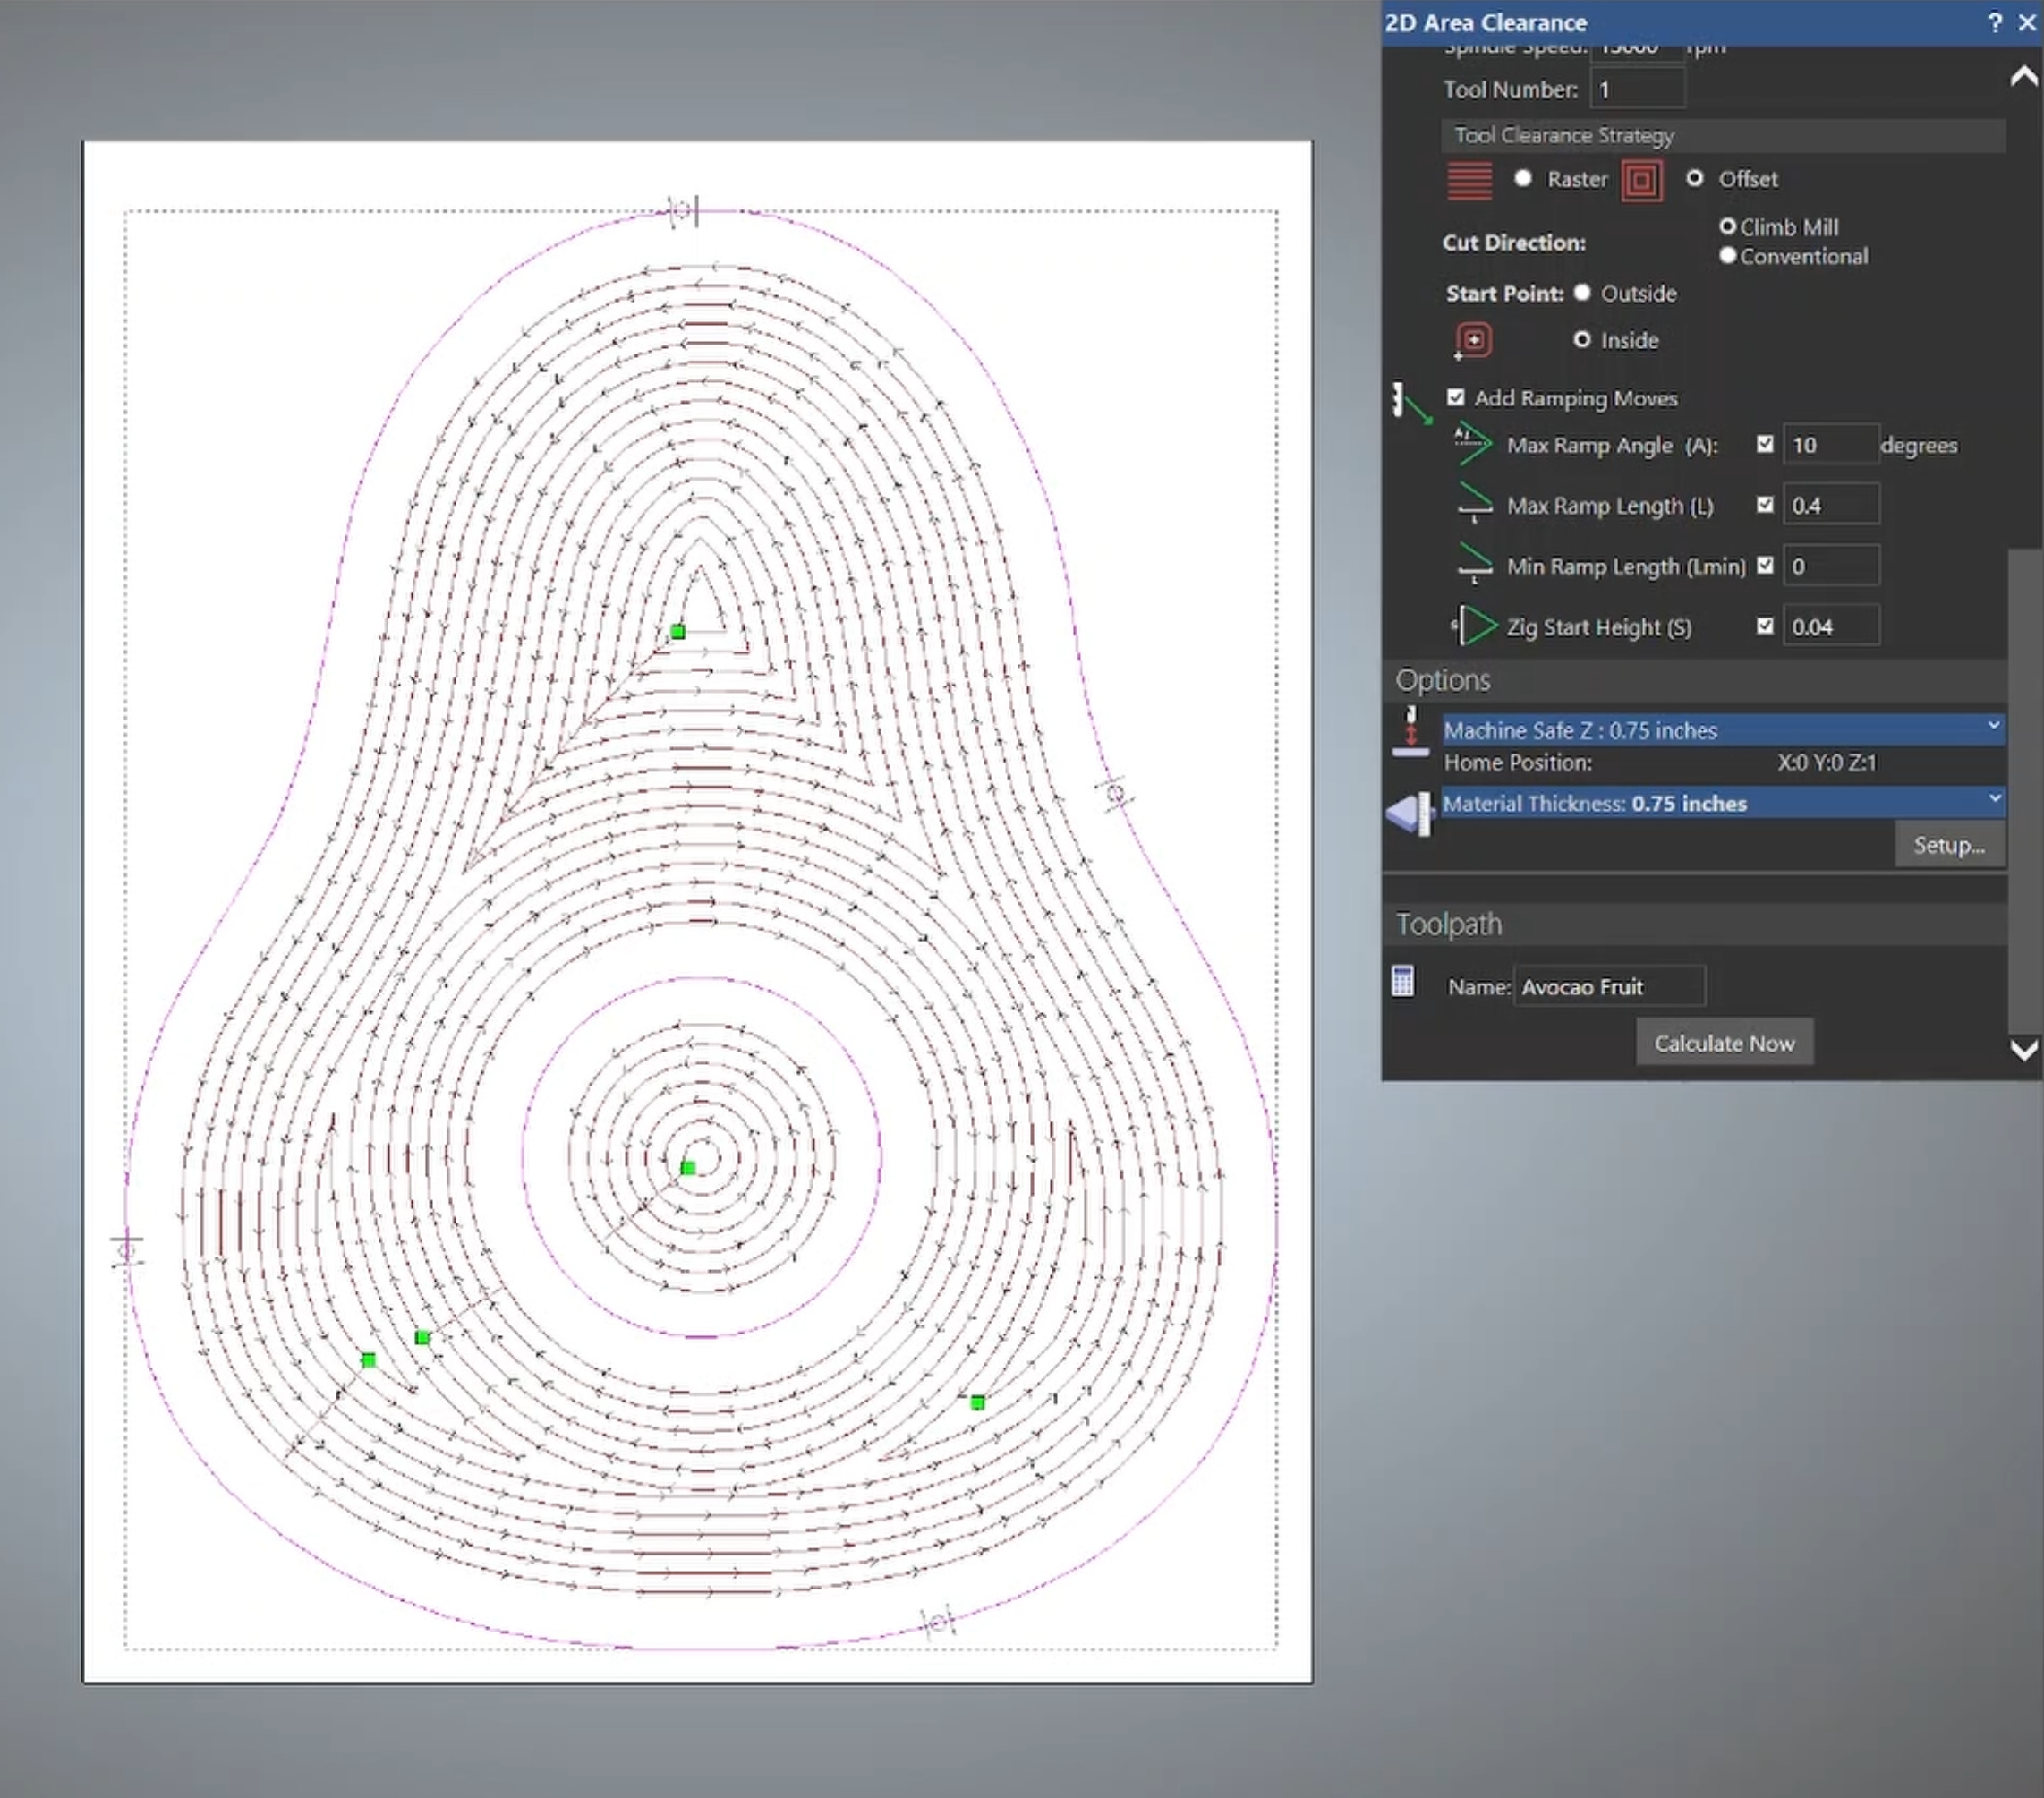Image resolution: width=2044 pixels, height=1798 pixels.
Task: Click the toolpath calculator icon
Action: pyautogui.click(x=1402, y=981)
